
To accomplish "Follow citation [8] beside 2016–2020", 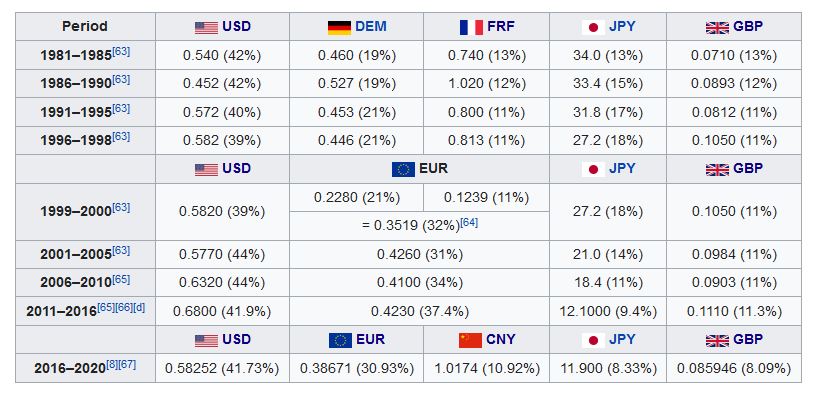I will pyautogui.click(x=112, y=364).
